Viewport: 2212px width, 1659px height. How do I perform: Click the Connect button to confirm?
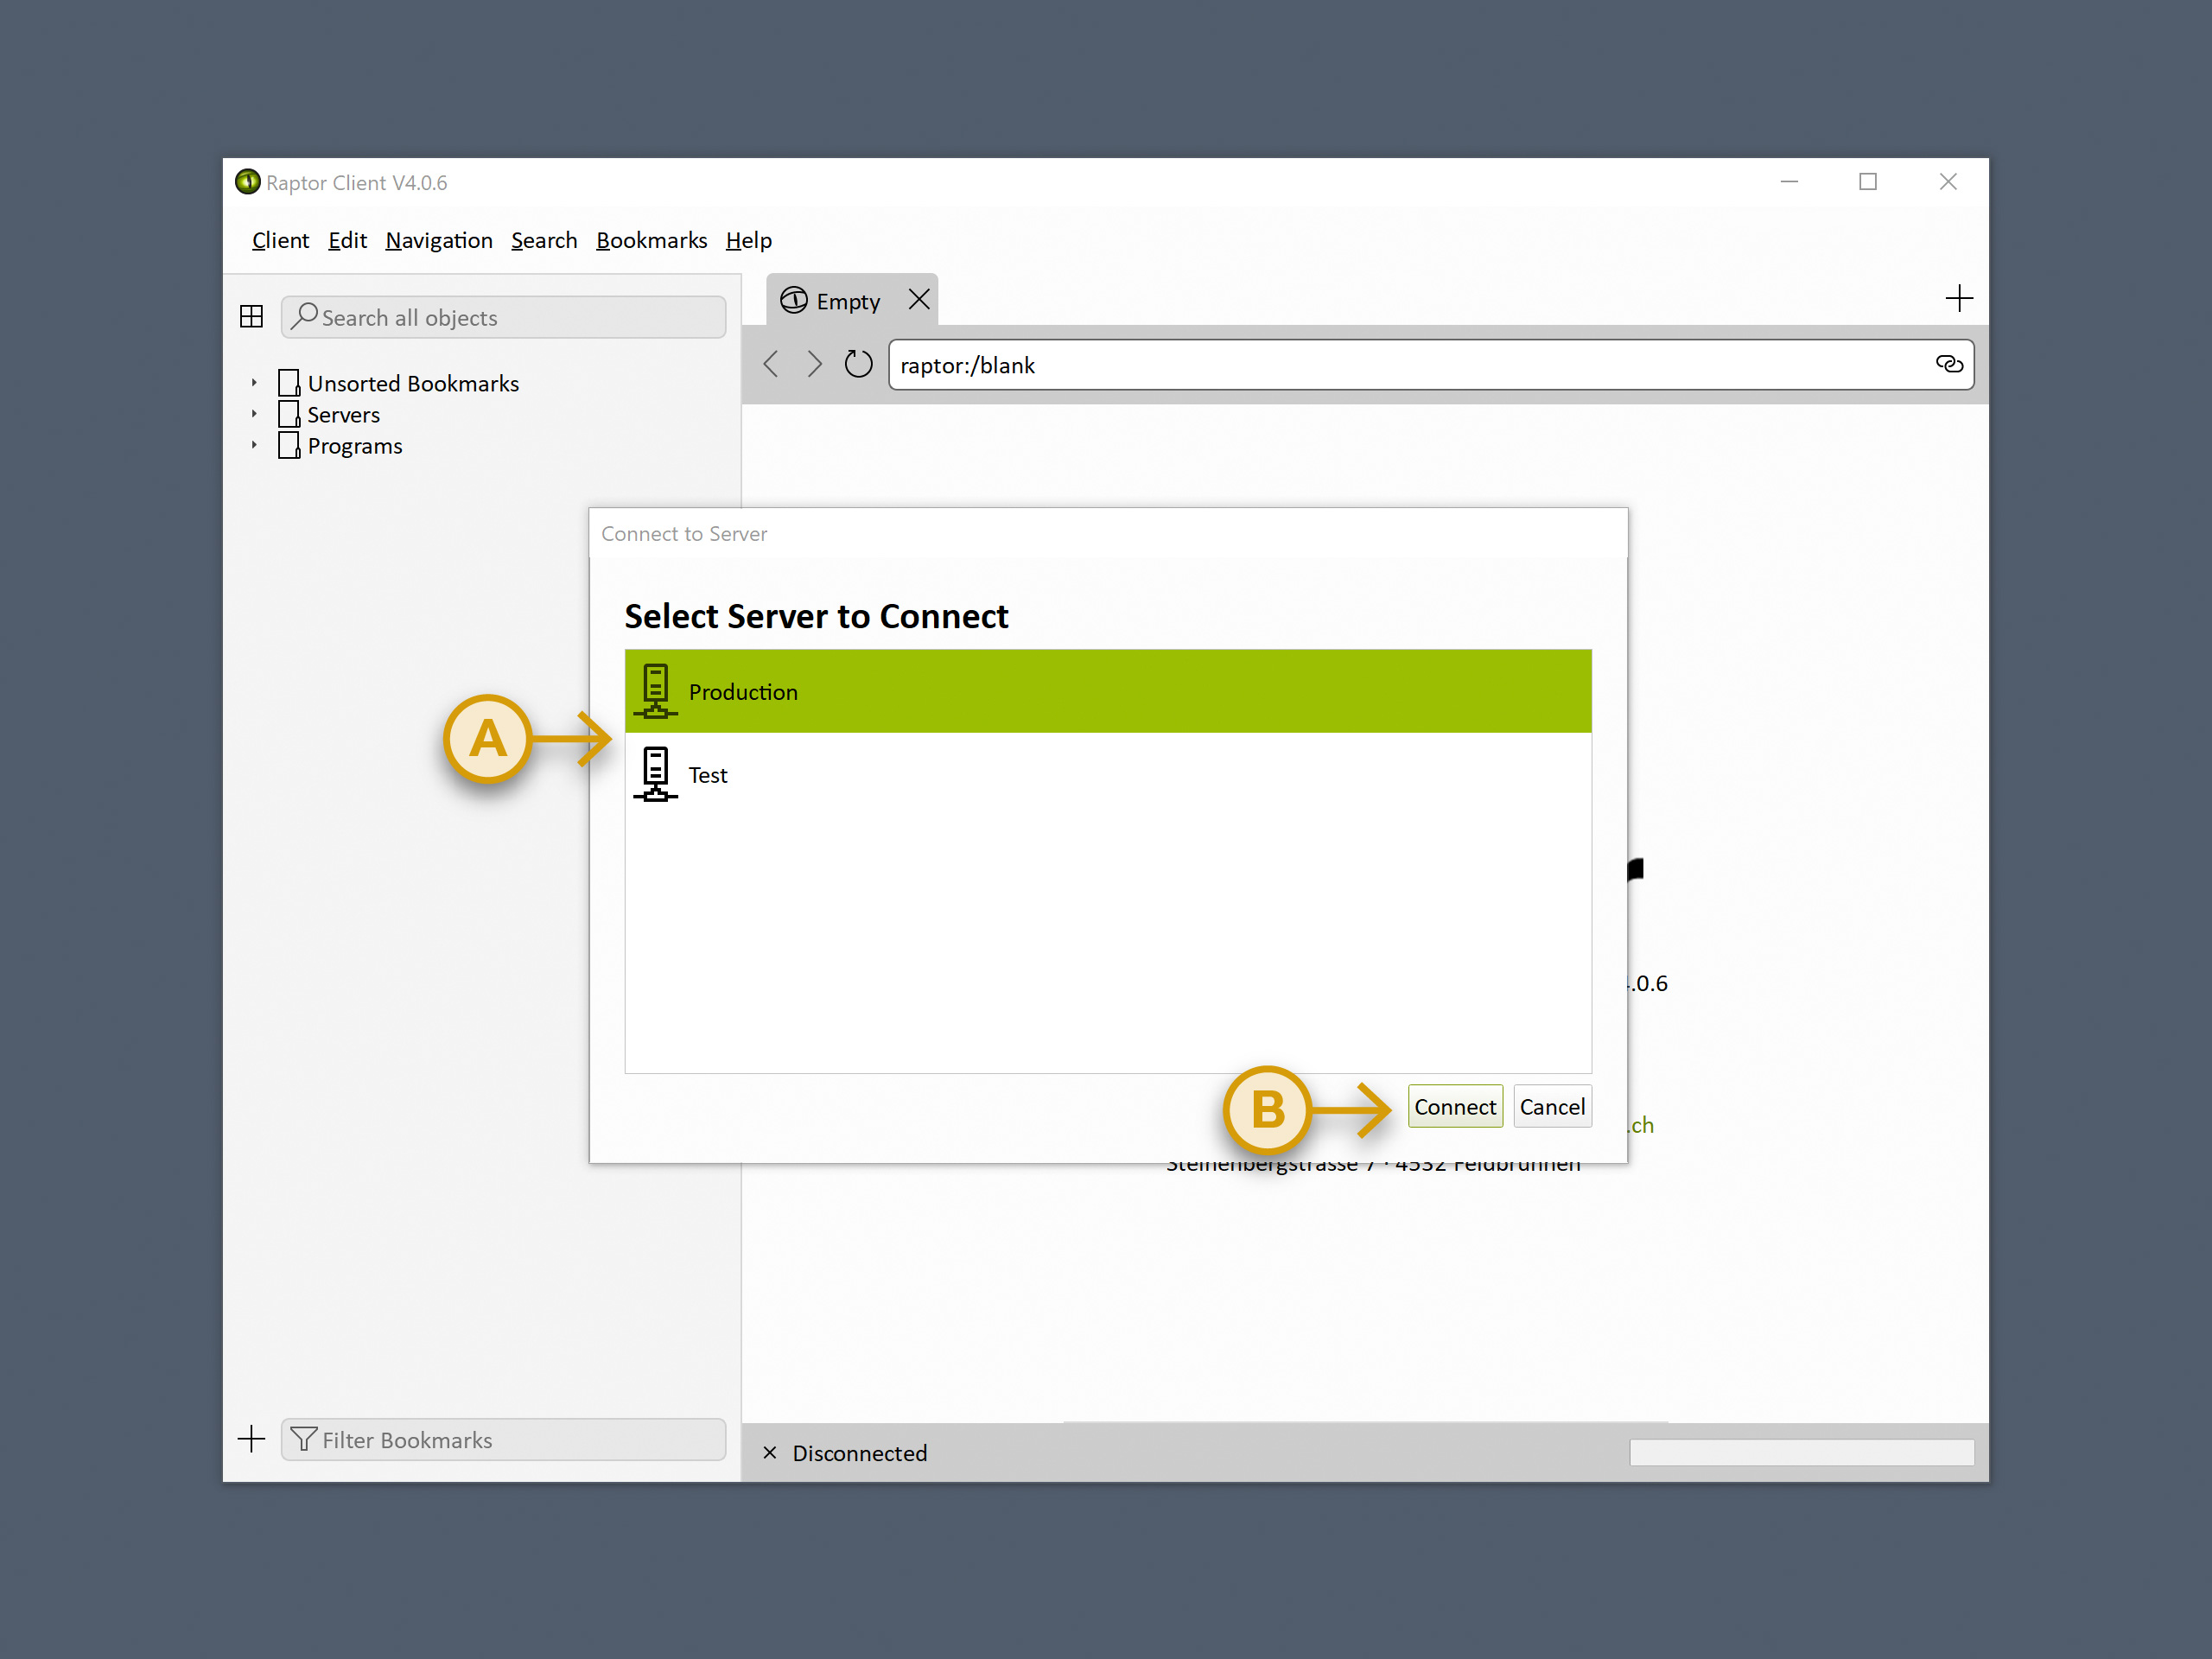1452,1105
